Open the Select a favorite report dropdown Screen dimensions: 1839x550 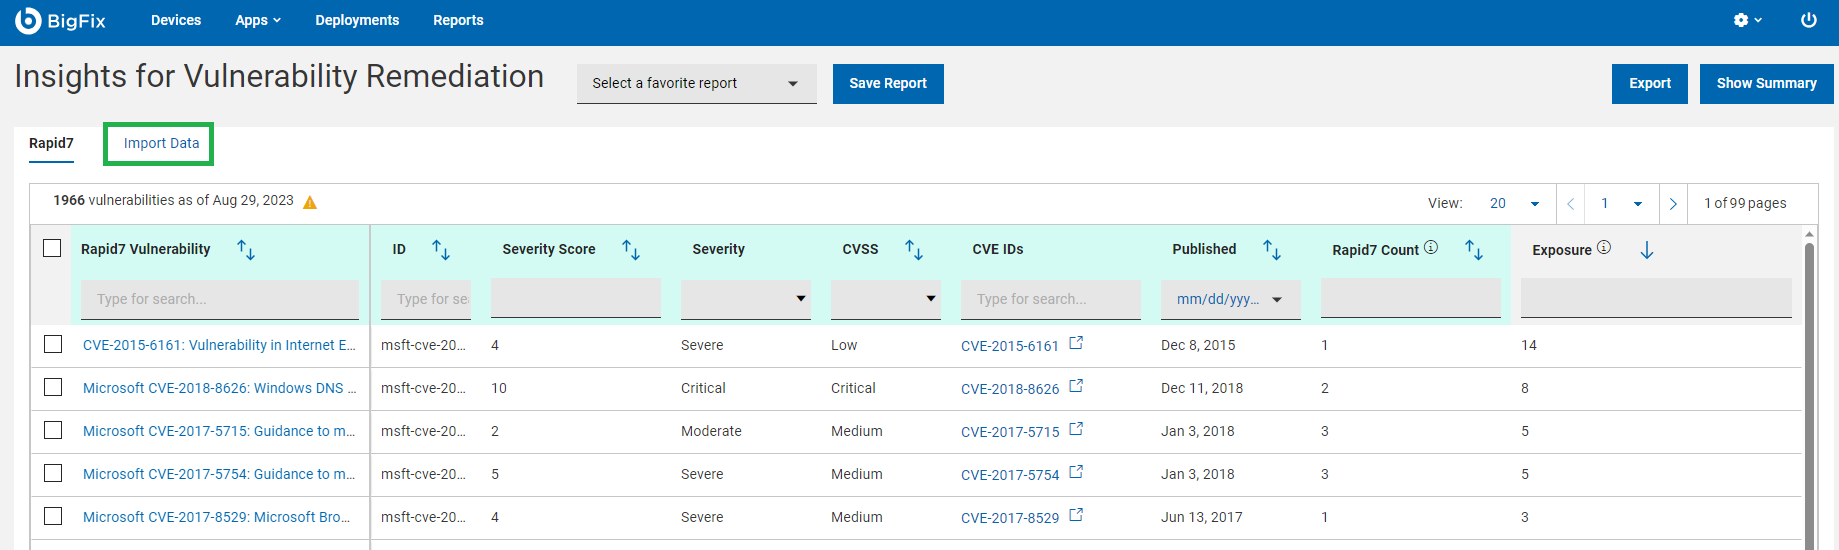pos(696,84)
